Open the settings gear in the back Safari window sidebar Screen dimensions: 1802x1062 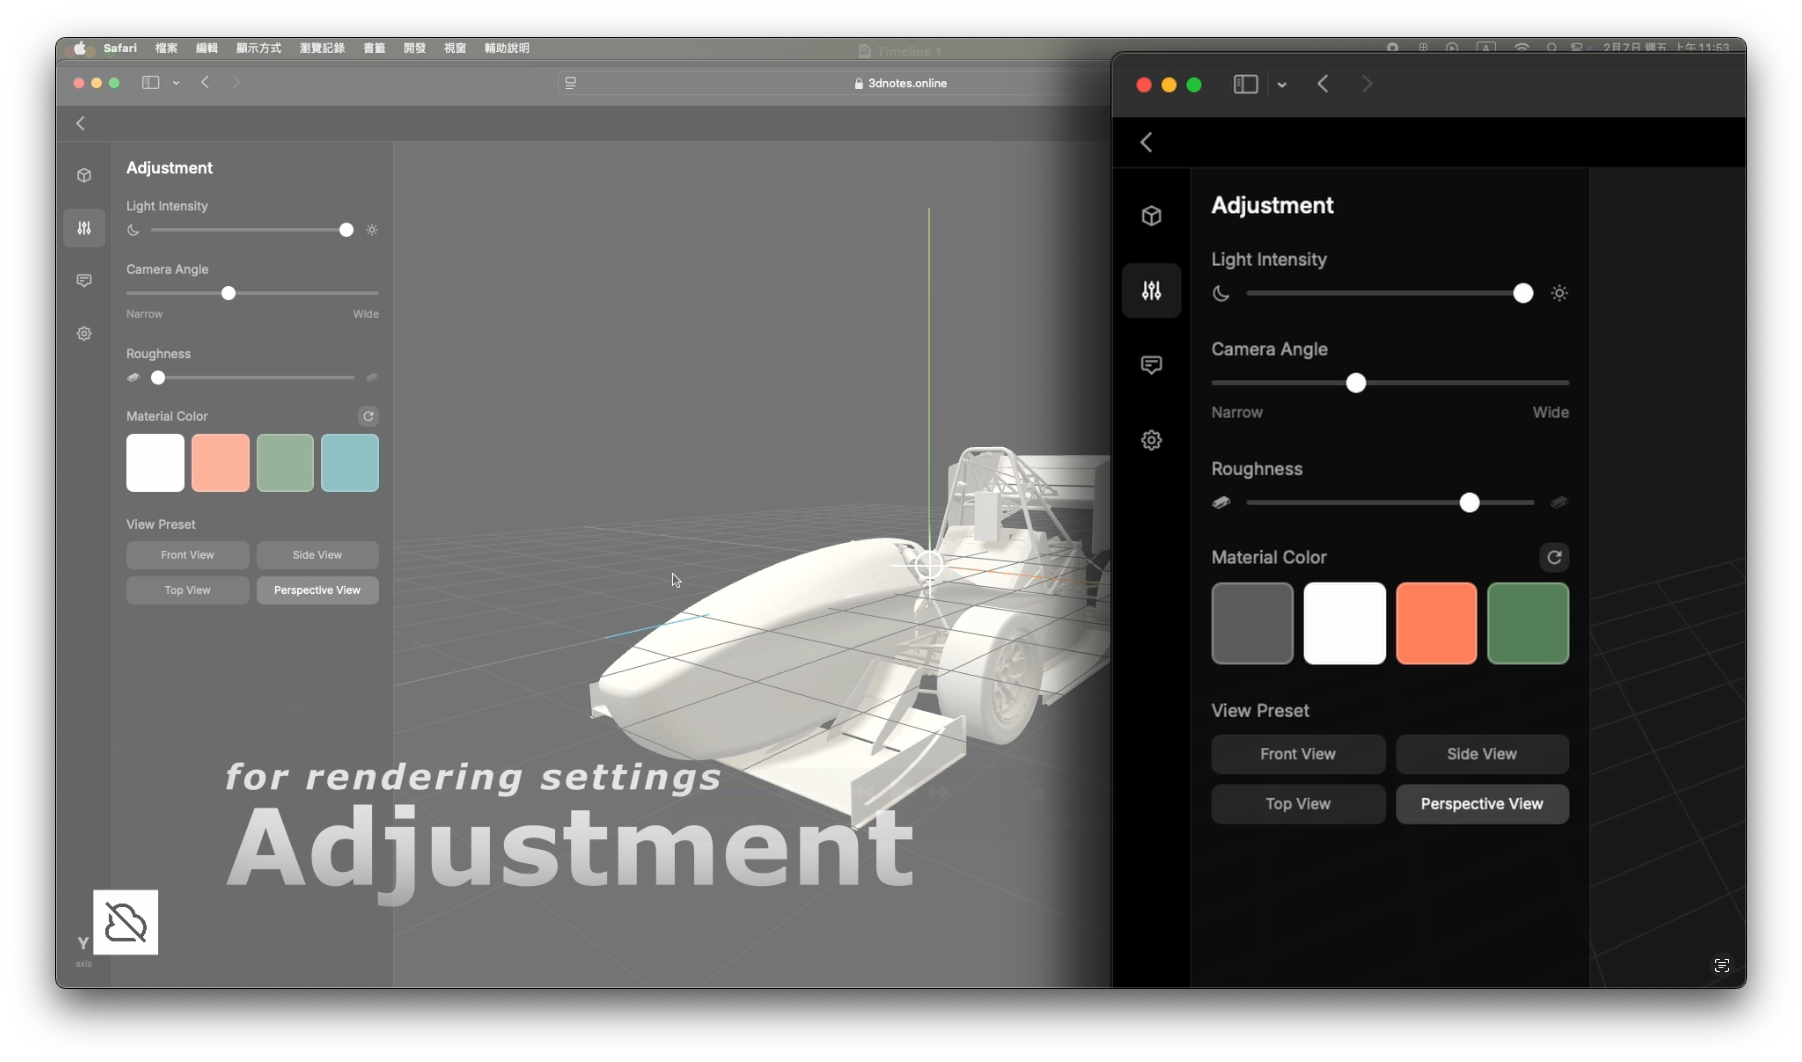[x=84, y=334]
